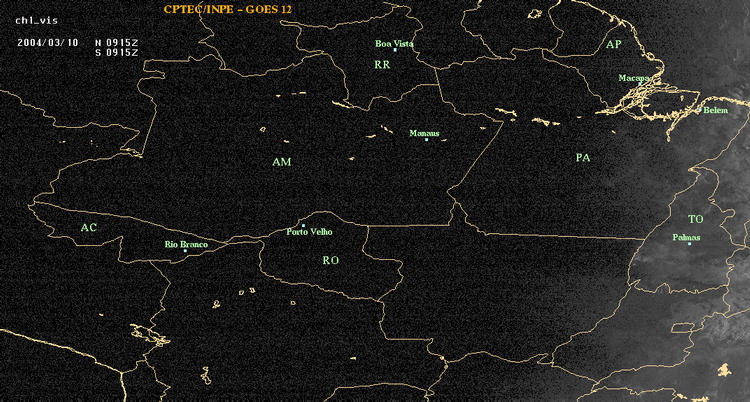Click the PA state label

(583, 158)
